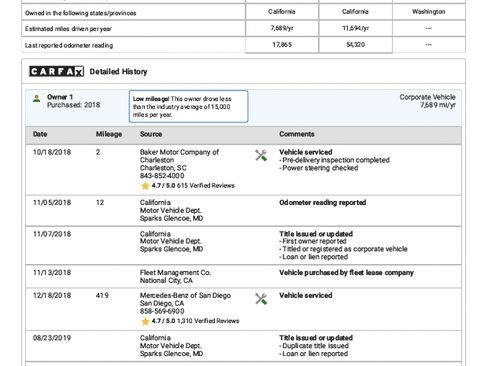This screenshot has width=488, height=366.
Task: Click the 7,689 mi/yr value under Corporate Vehicle
Action: tap(438, 105)
